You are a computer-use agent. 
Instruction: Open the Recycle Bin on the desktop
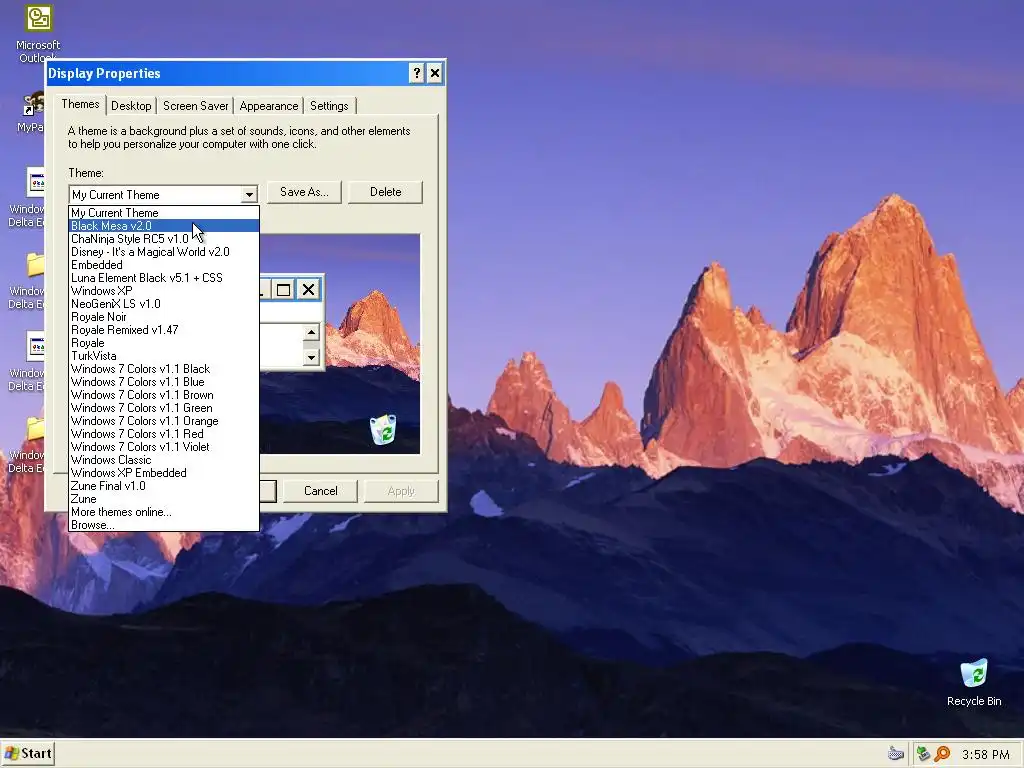point(974,682)
